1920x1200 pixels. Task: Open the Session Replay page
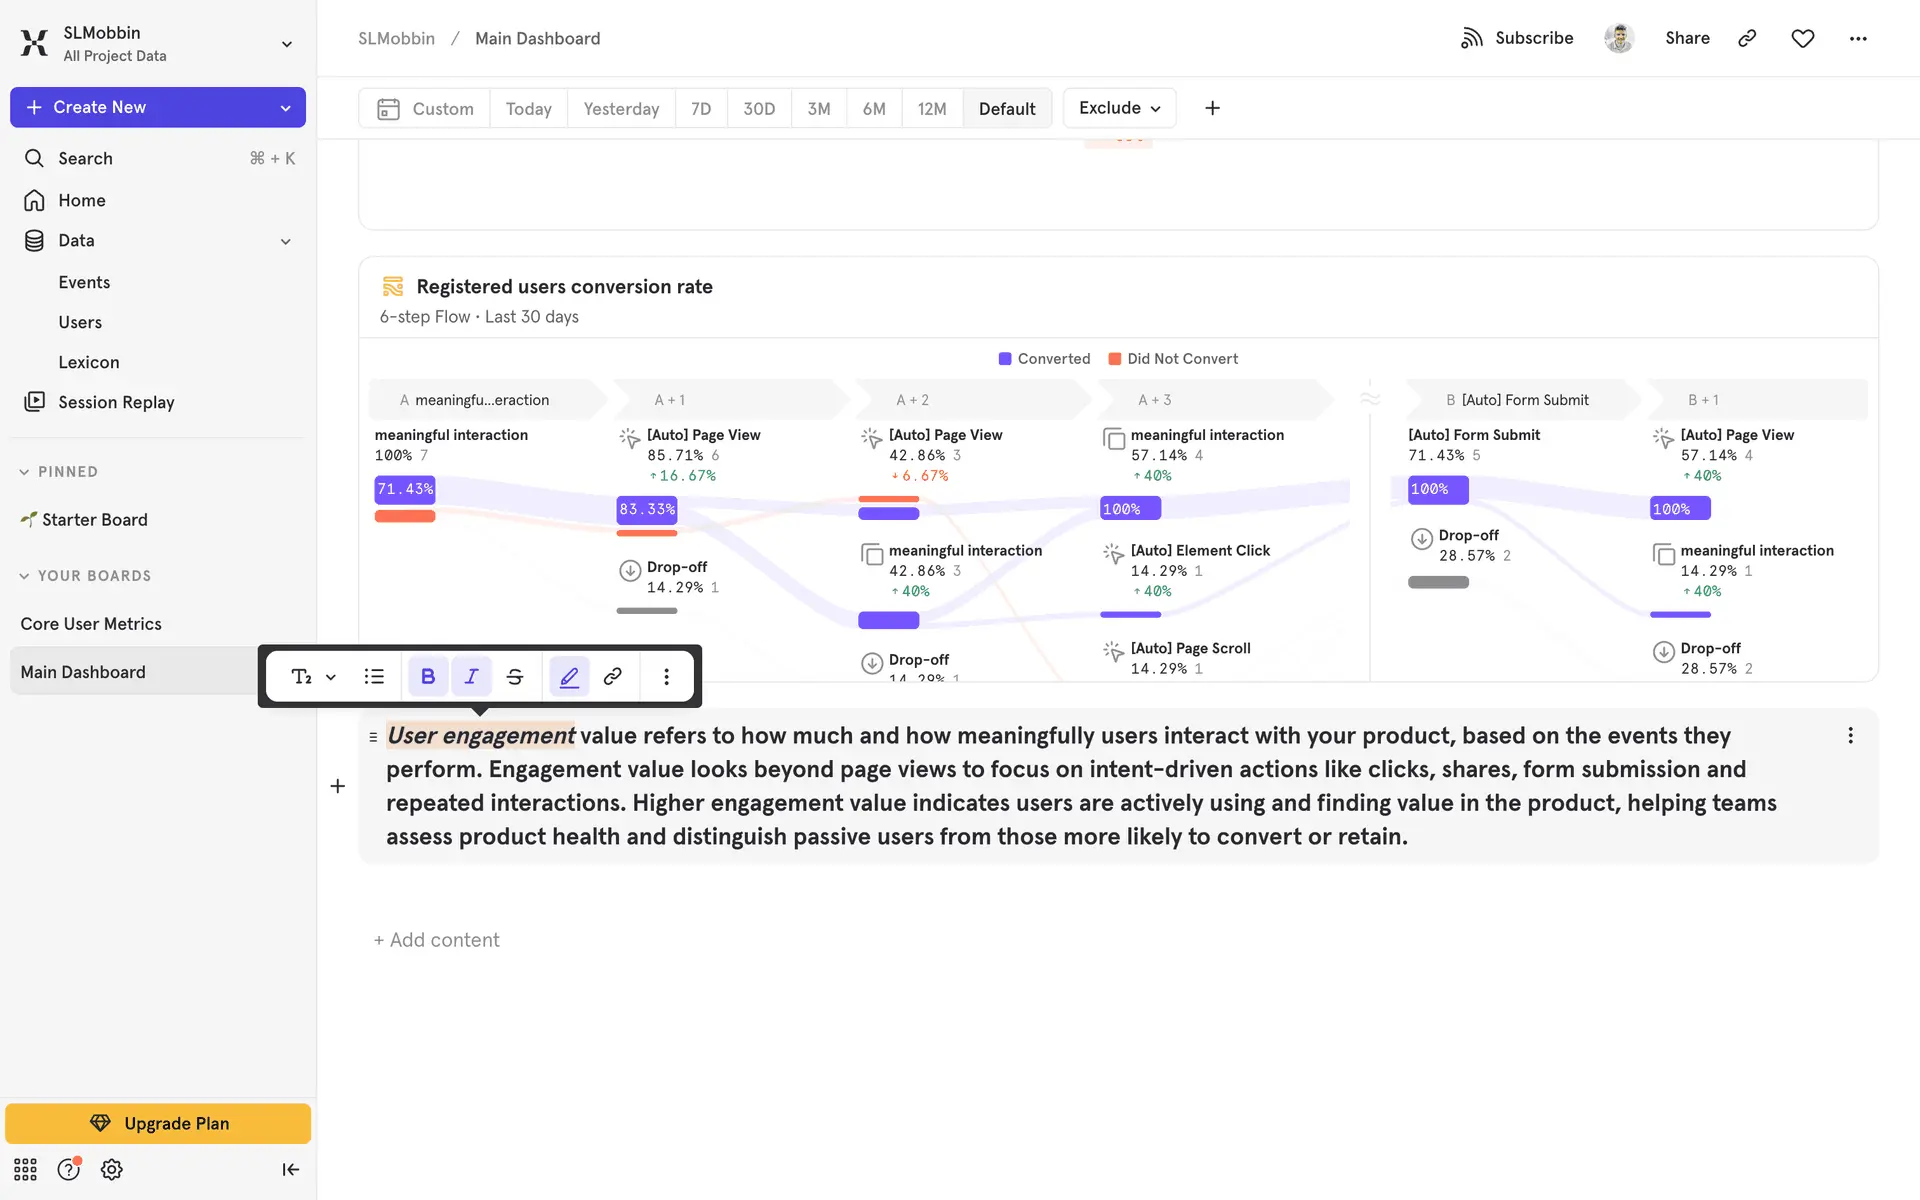(116, 402)
